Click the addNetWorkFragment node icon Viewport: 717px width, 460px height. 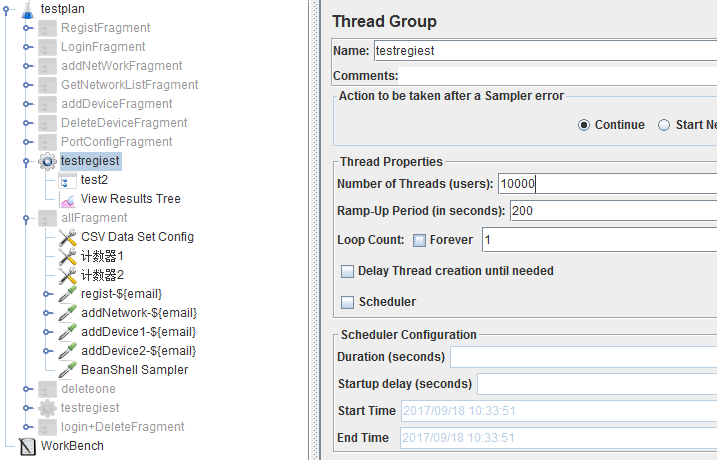(47, 66)
